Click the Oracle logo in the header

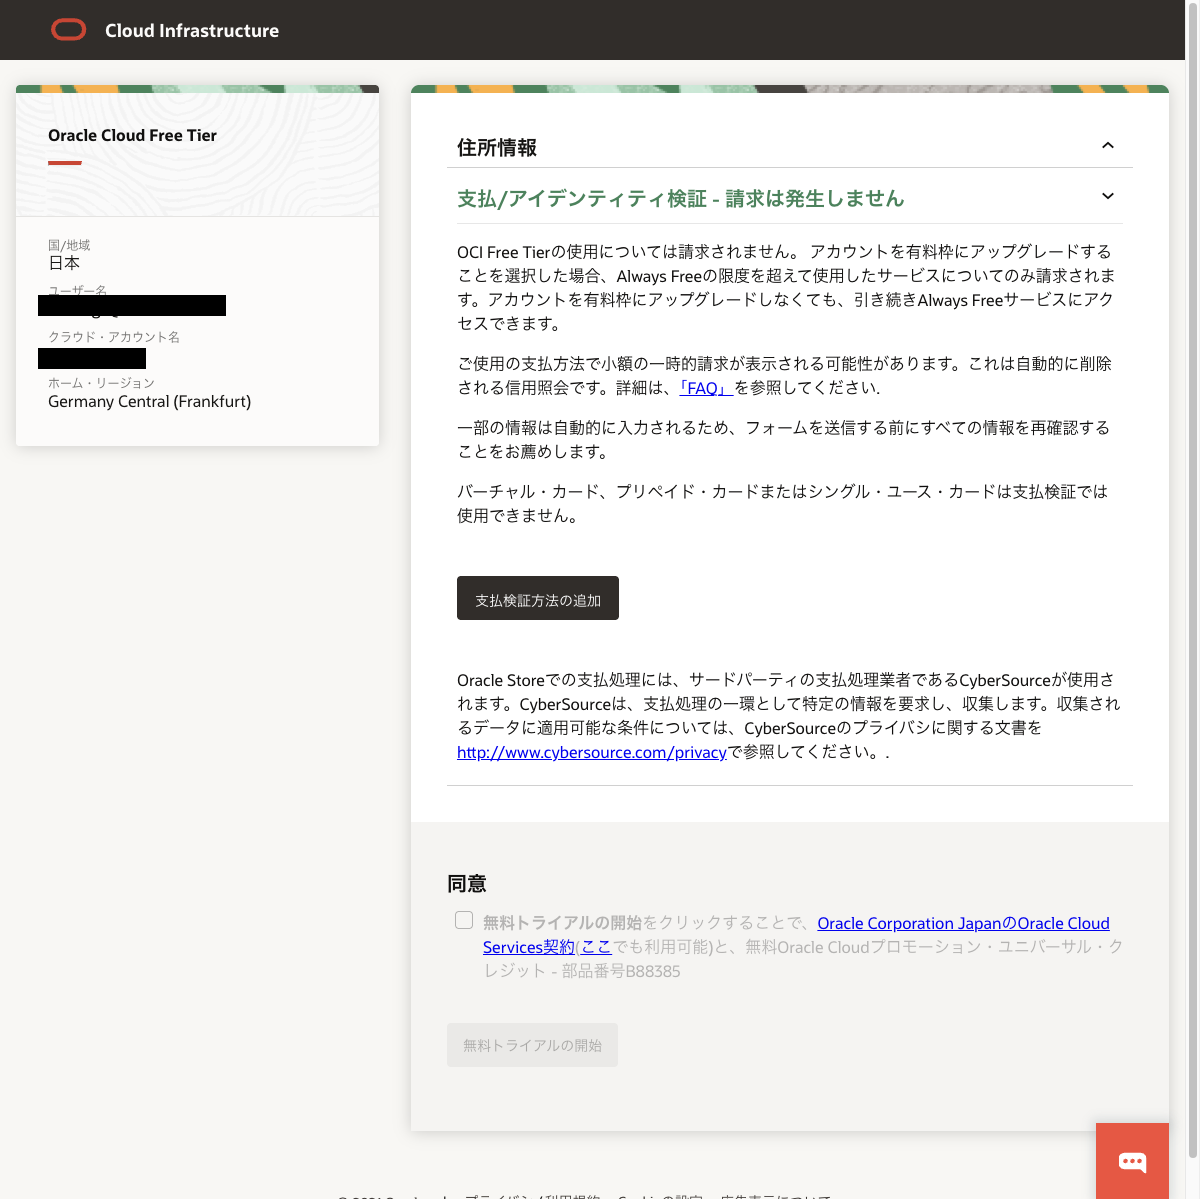click(68, 30)
